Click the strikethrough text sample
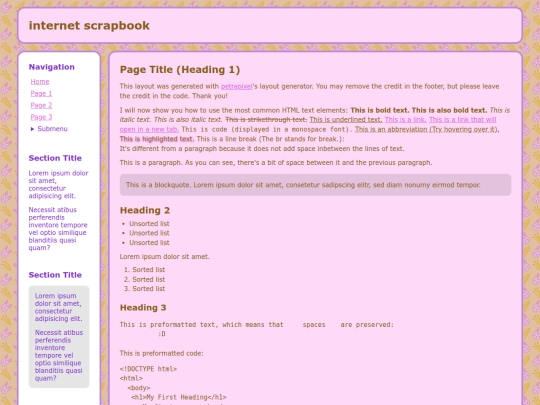Viewport: 540px width, 405px height. pos(266,120)
